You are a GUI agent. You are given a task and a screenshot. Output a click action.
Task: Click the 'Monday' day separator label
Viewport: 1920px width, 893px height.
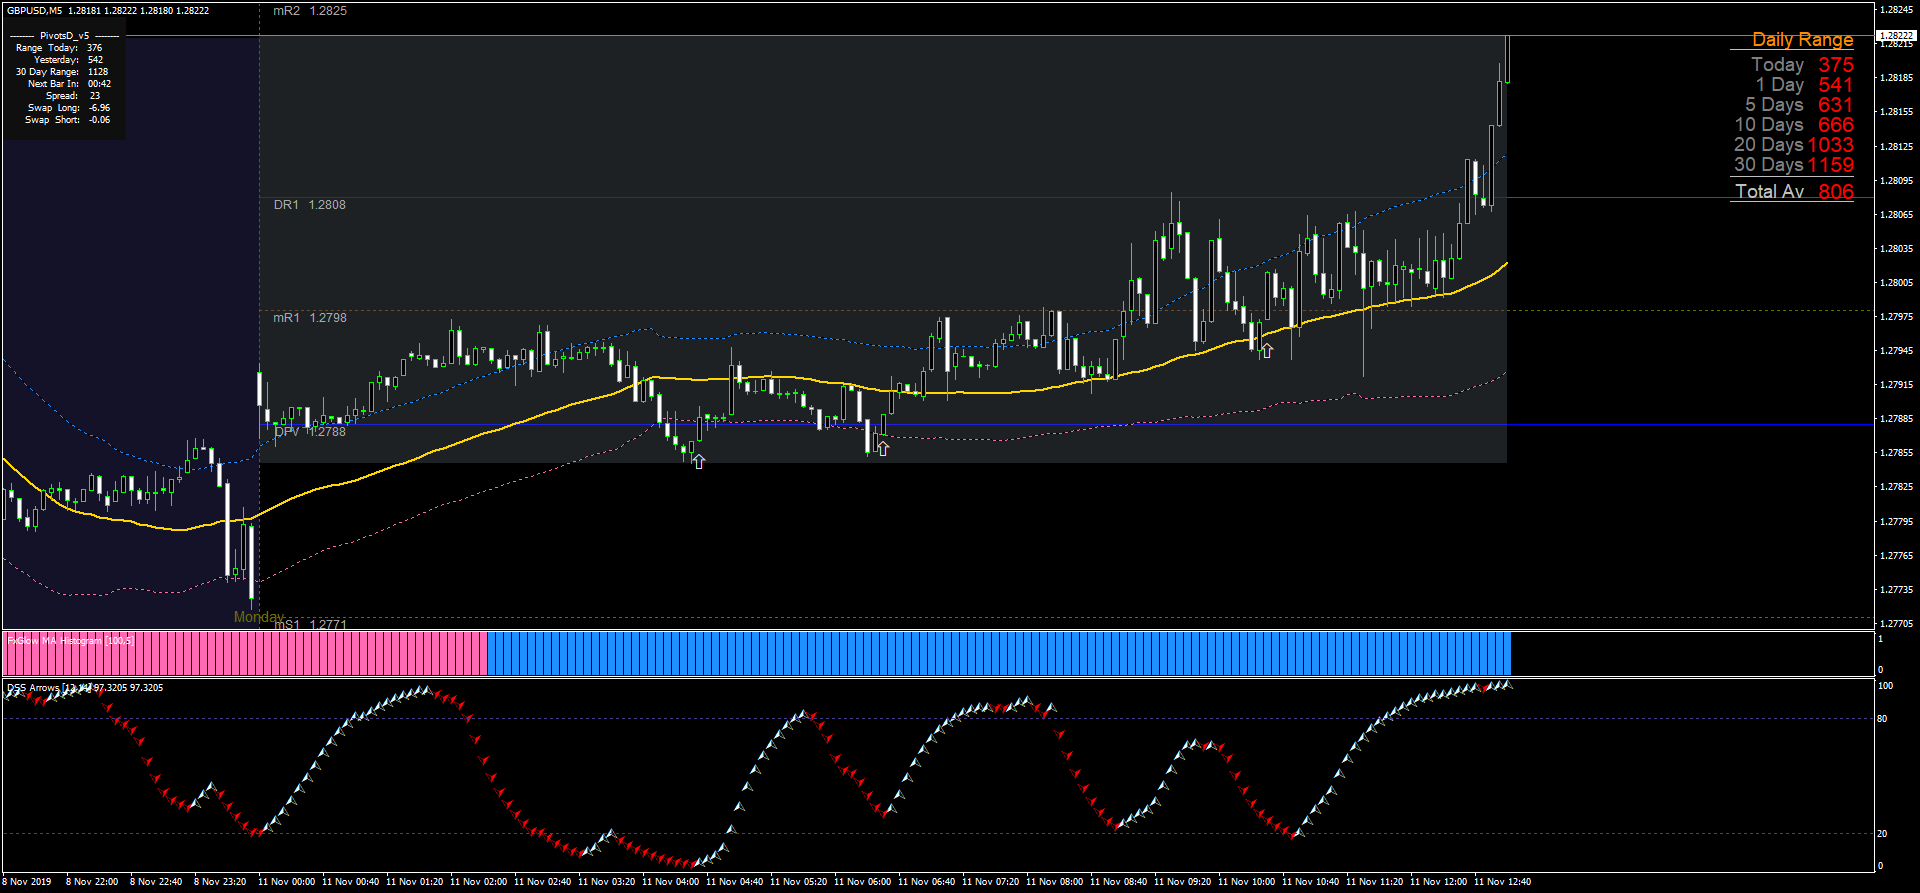[259, 617]
